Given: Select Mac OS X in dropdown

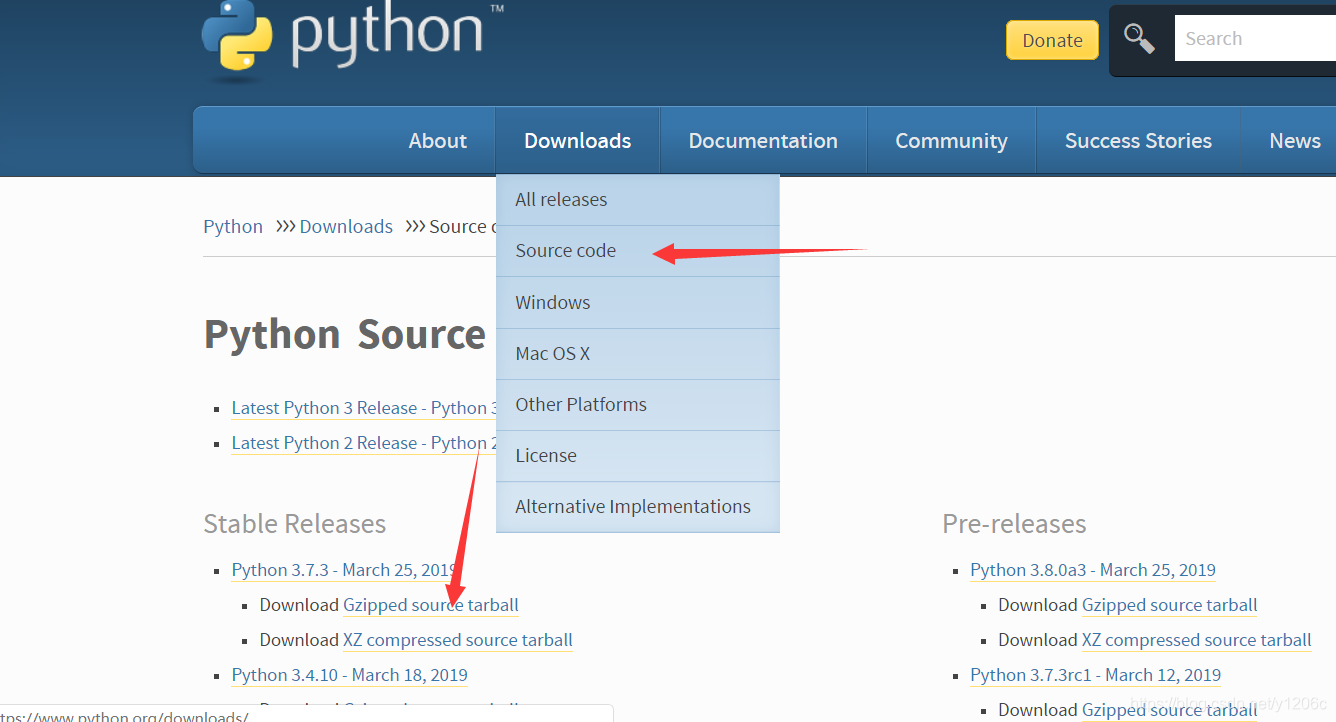Looking at the screenshot, I should tap(637, 354).
